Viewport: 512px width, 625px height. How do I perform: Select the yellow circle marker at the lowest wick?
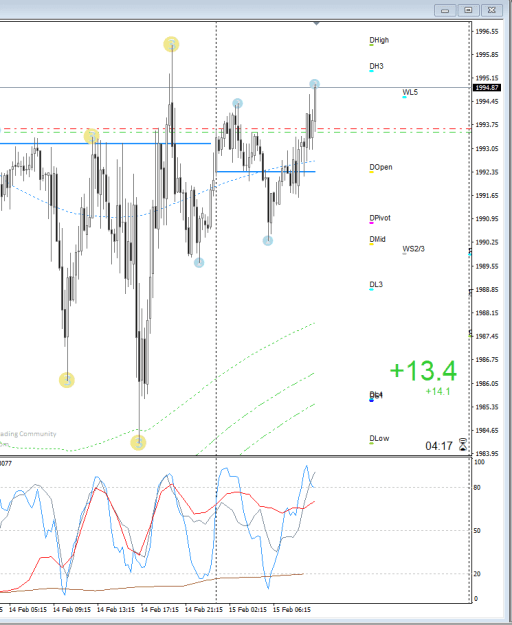pos(138,442)
